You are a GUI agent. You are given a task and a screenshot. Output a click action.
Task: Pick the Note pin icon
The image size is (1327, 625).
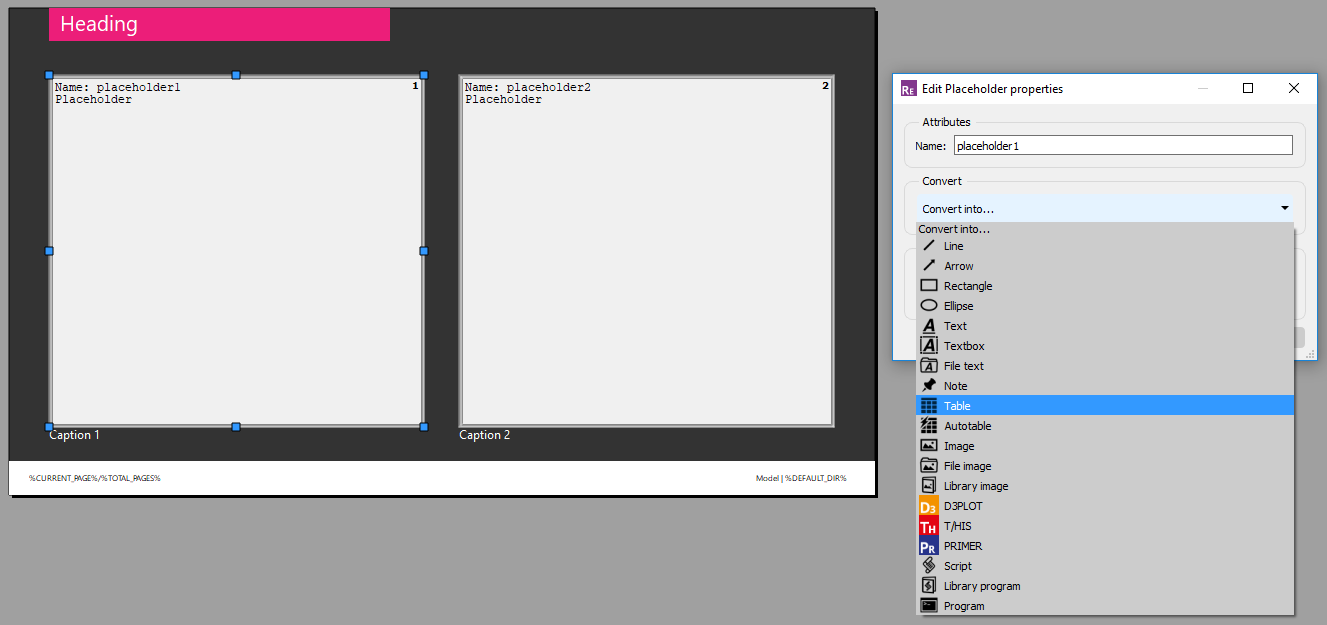[x=929, y=386]
